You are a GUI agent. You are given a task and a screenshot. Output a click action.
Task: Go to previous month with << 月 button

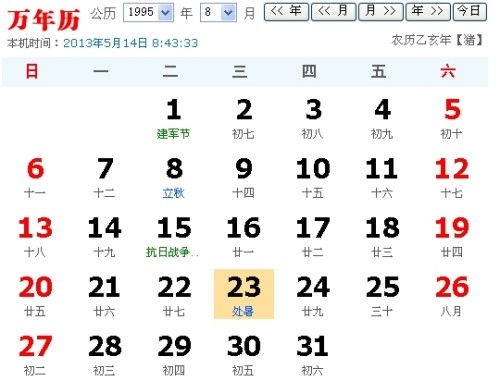333,12
